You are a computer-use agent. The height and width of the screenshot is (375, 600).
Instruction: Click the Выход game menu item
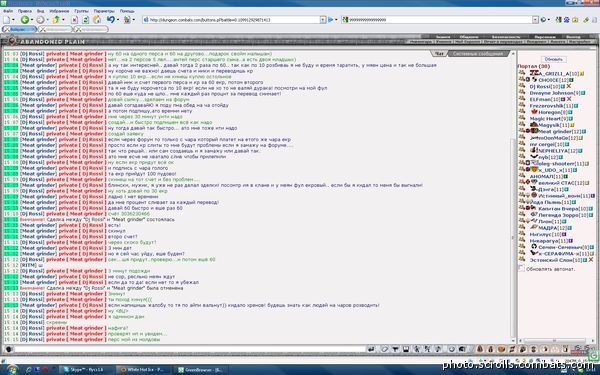(x=573, y=37)
